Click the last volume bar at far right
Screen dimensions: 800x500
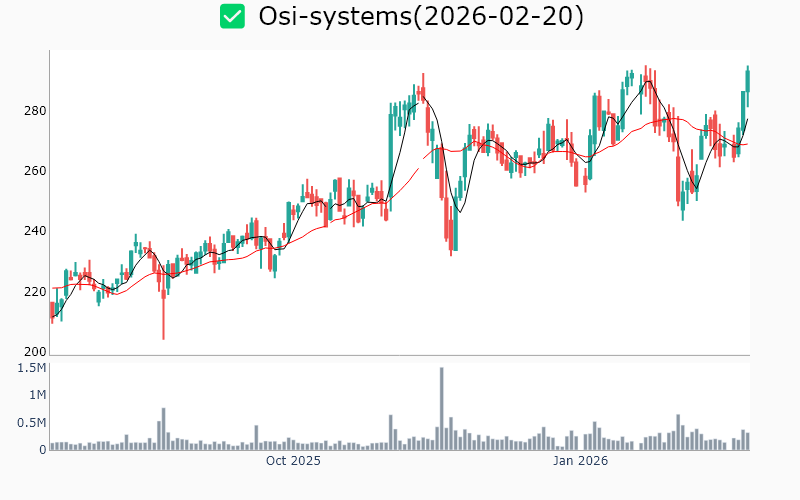pos(747,441)
